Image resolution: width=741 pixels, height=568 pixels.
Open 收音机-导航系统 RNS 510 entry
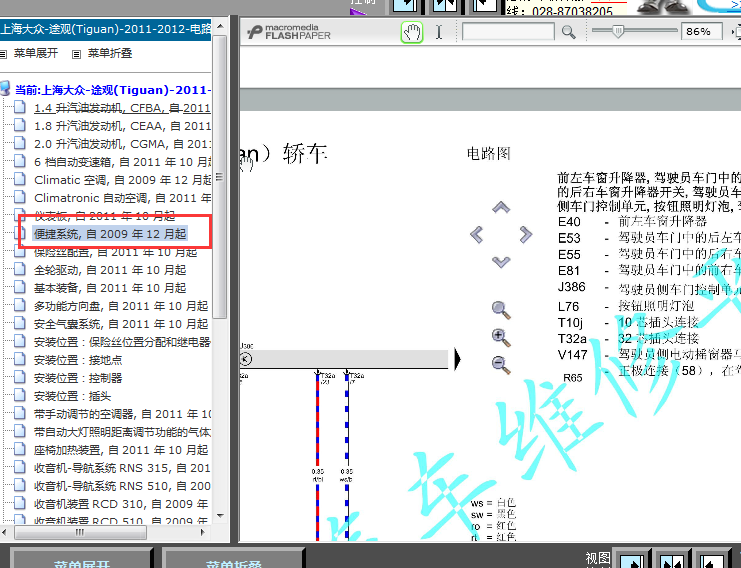pos(122,486)
